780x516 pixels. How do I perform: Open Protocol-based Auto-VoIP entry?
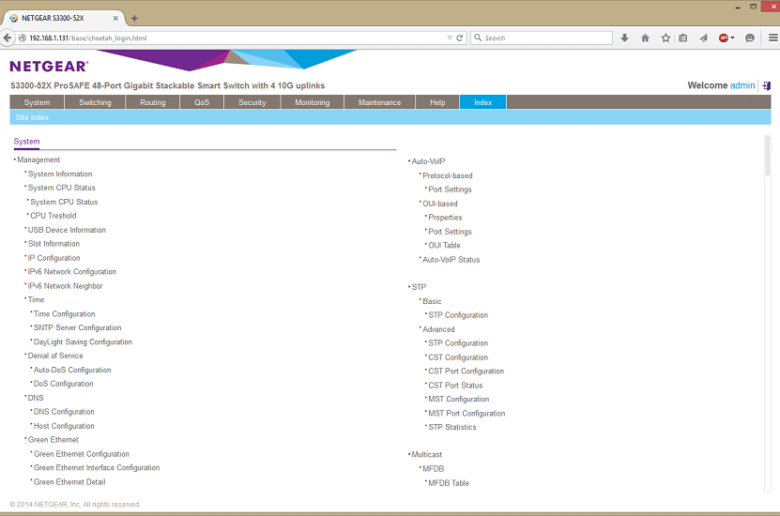pyautogui.click(x=447, y=176)
